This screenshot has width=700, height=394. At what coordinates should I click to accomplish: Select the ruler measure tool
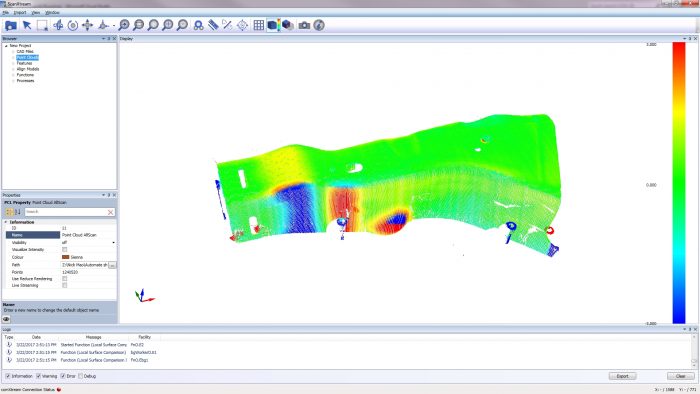[213, 25]
